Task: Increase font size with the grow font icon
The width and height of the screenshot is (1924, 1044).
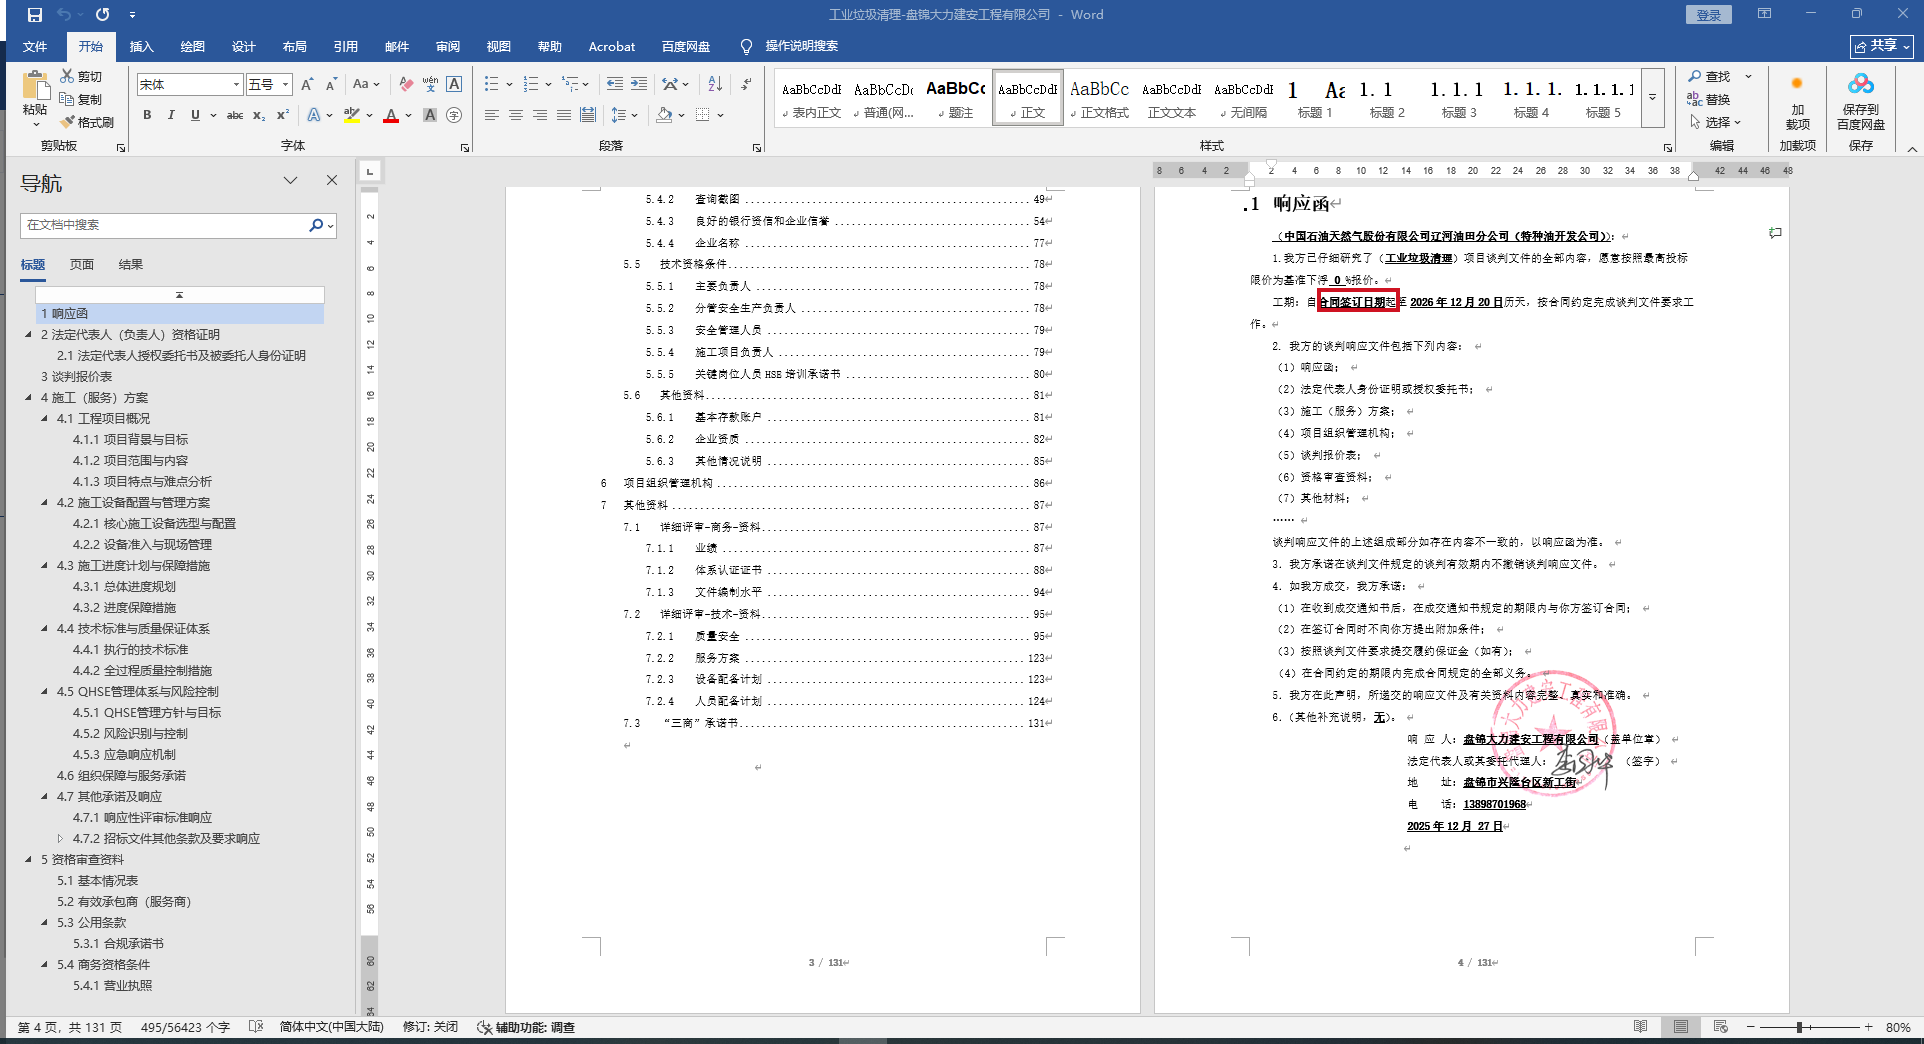Action: tap(307, 85)
